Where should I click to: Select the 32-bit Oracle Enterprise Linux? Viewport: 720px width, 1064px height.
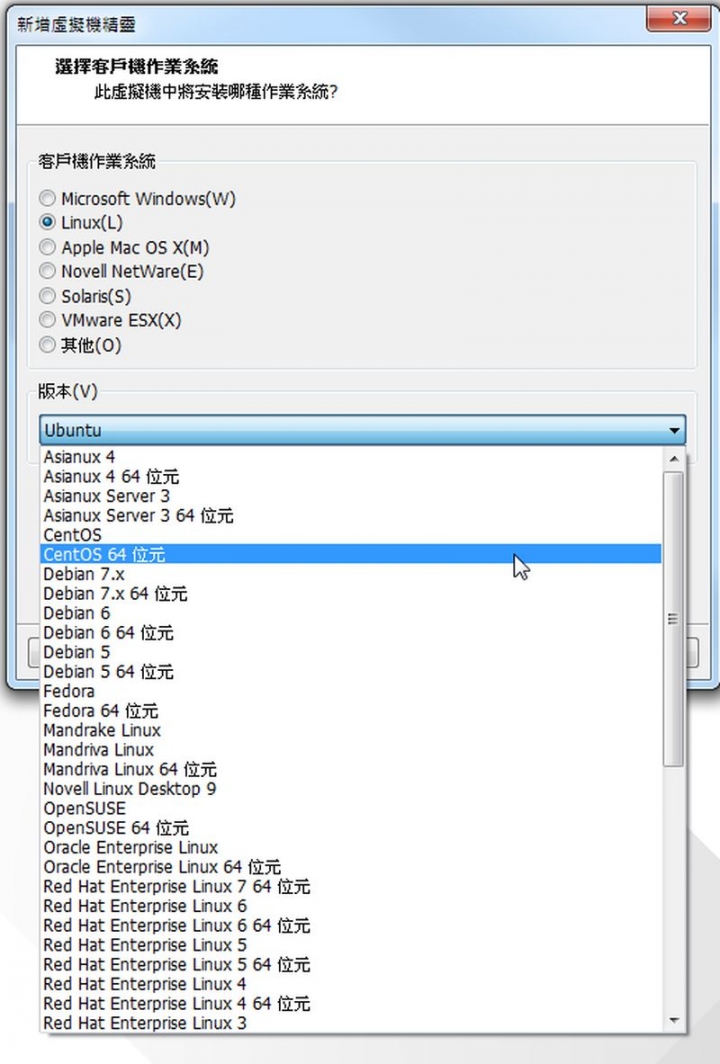pyautogui.click(x=351, y=848)
